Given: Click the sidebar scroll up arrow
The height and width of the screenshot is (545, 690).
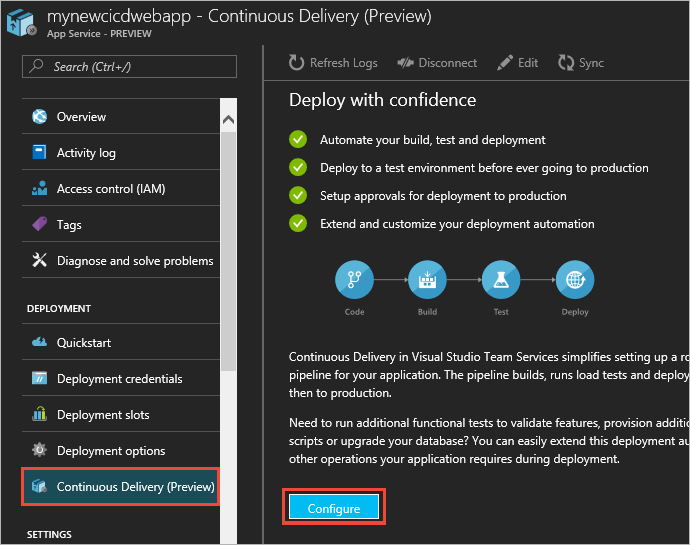Looking at the screenshot, I should (228, 119).
